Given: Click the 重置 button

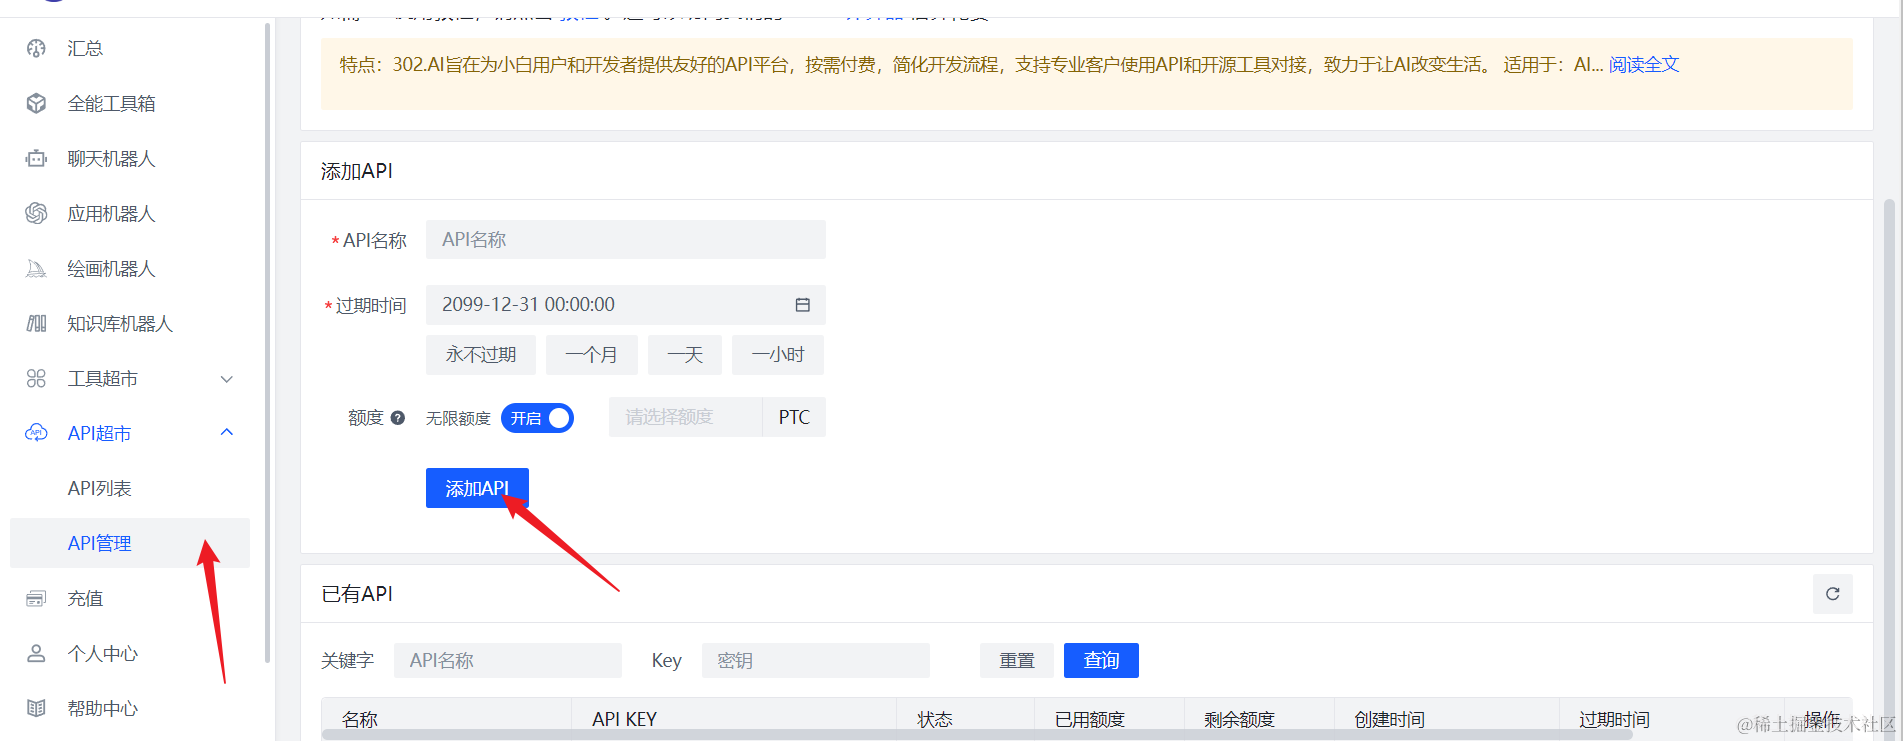Looking at the screenshot, I should coord(1017,660).
